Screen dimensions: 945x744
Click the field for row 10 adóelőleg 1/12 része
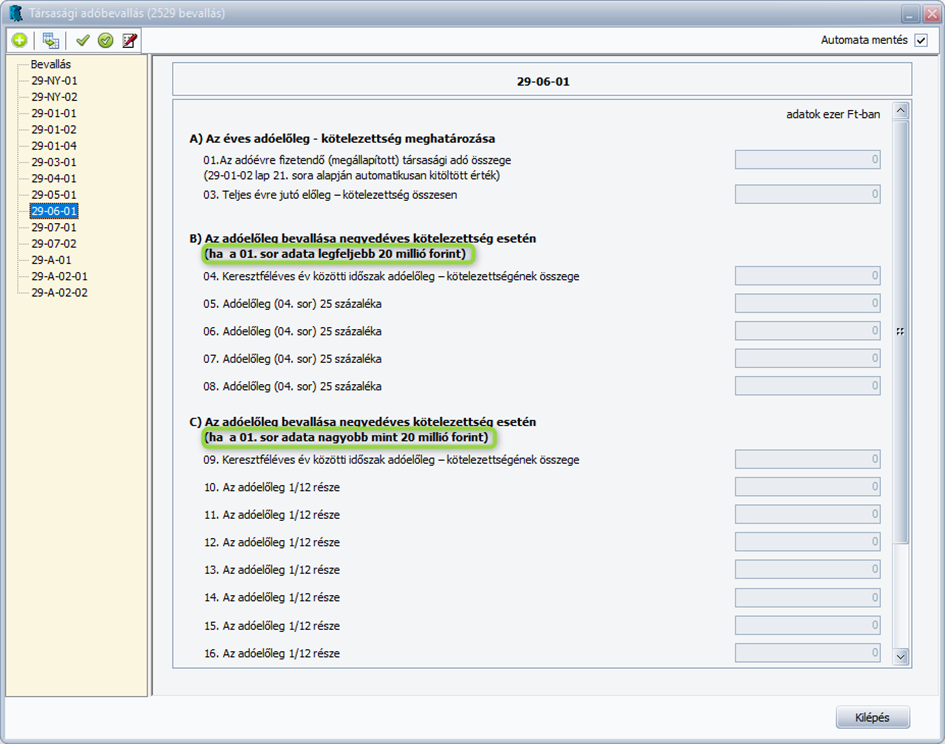(x=808, y=487)
